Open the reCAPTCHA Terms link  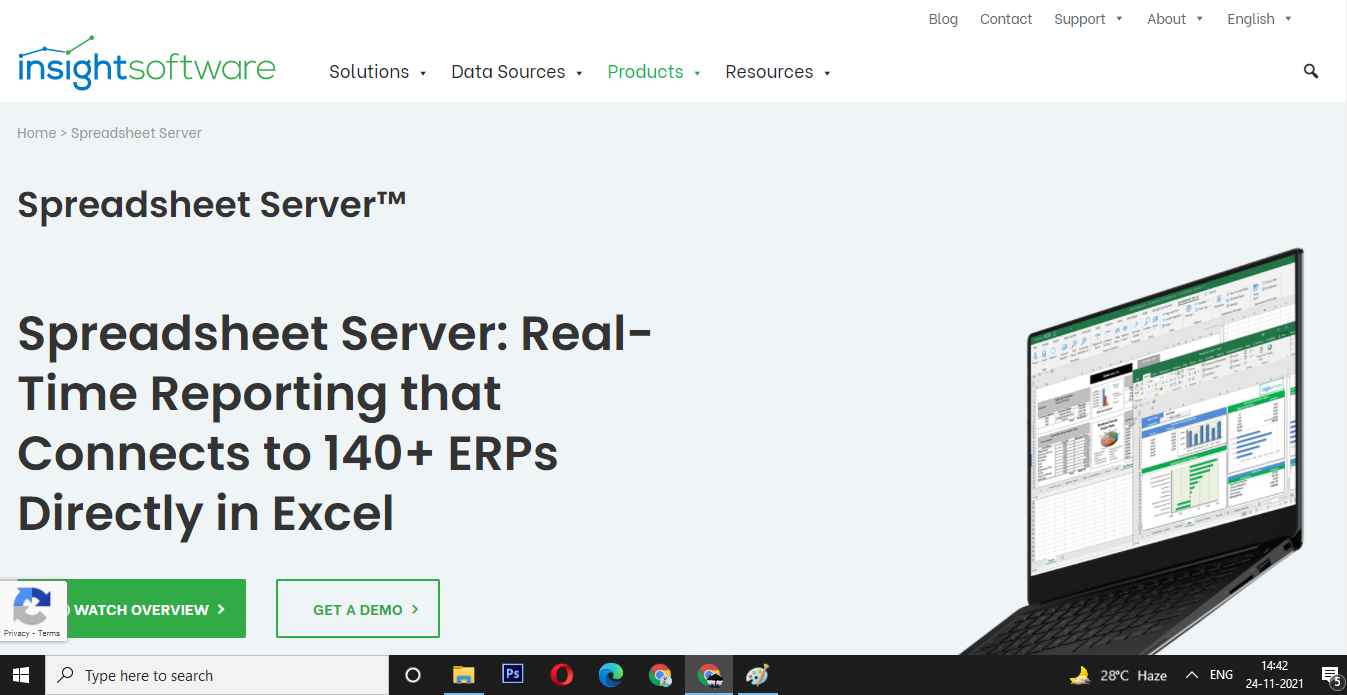pyautogui.click(x=49, y=633)
